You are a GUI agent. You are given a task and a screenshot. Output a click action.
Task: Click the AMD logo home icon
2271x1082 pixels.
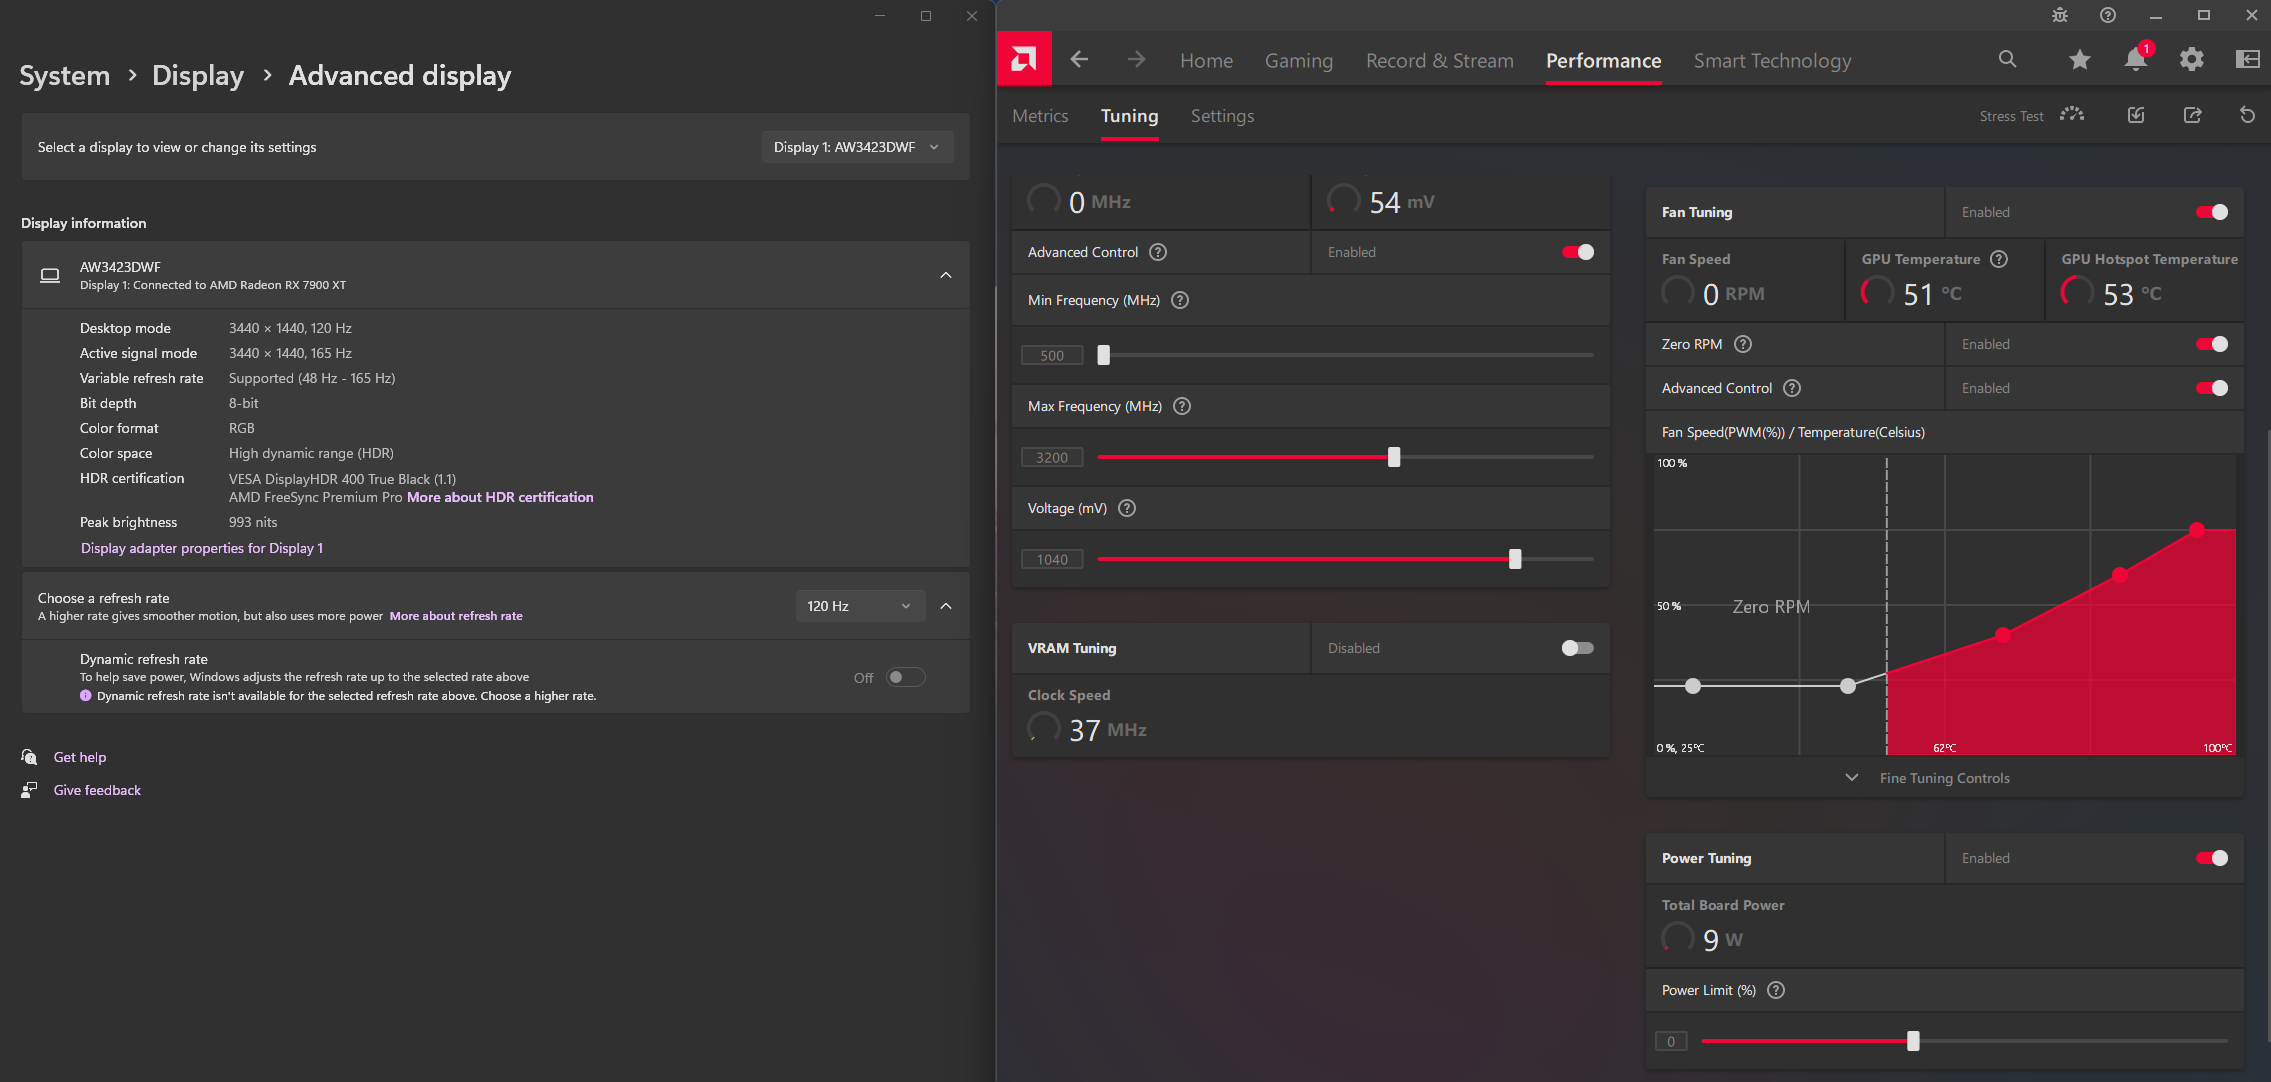tap(1023, 60)
